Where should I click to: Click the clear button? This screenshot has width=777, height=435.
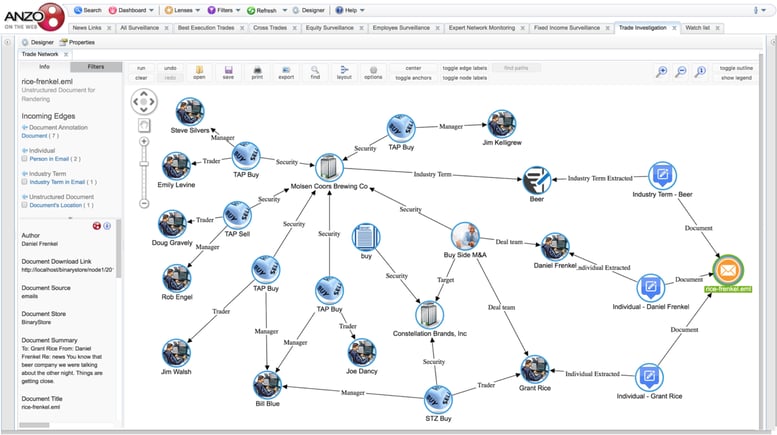[141, 78]
